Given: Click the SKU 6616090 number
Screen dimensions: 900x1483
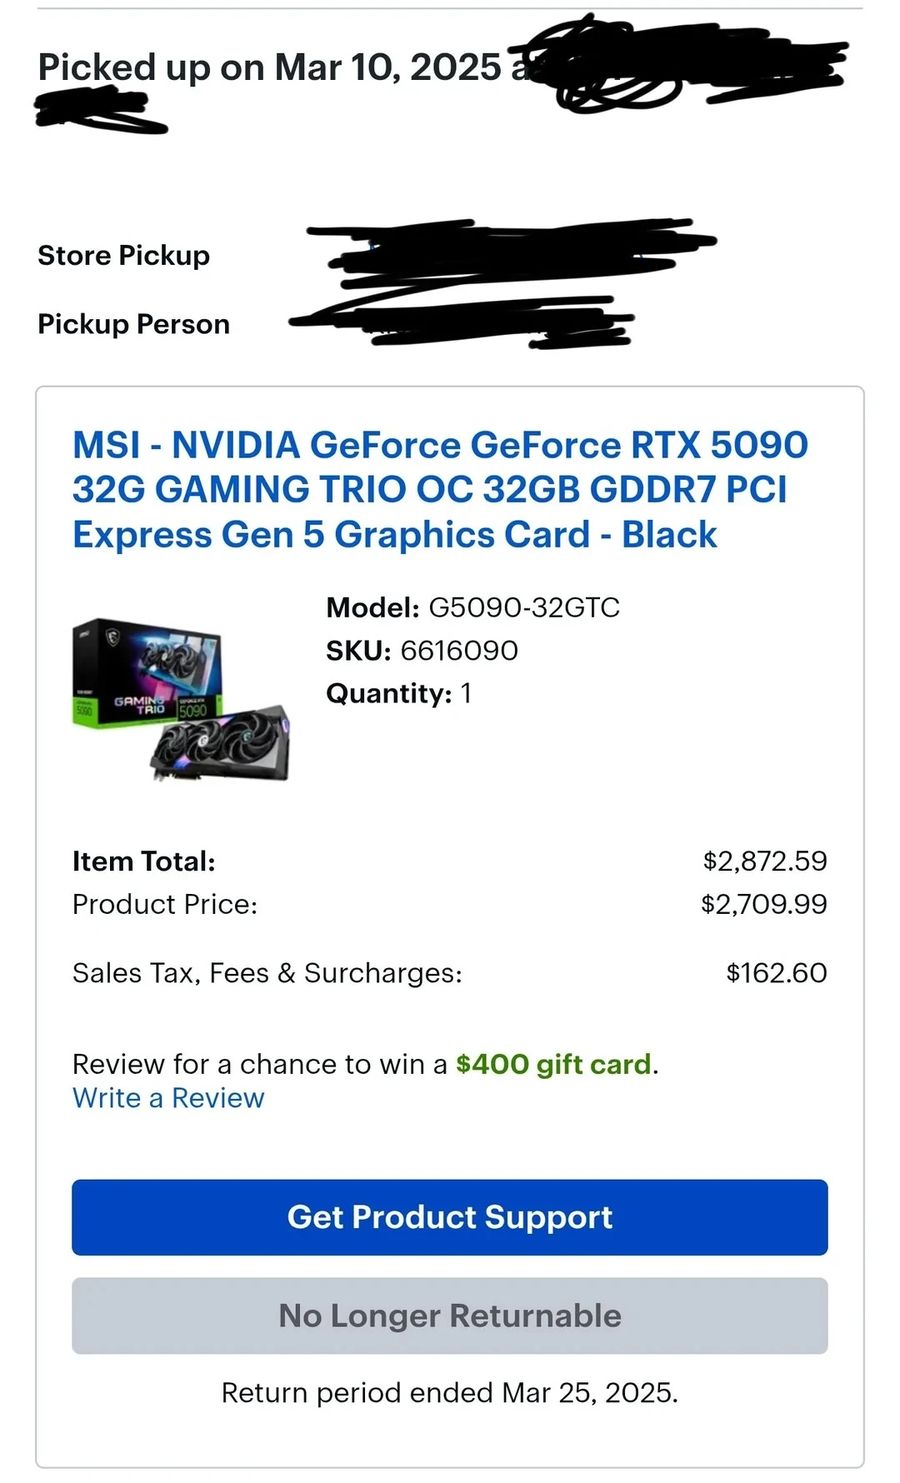Looking at the screenshot, I should [459, 651].
